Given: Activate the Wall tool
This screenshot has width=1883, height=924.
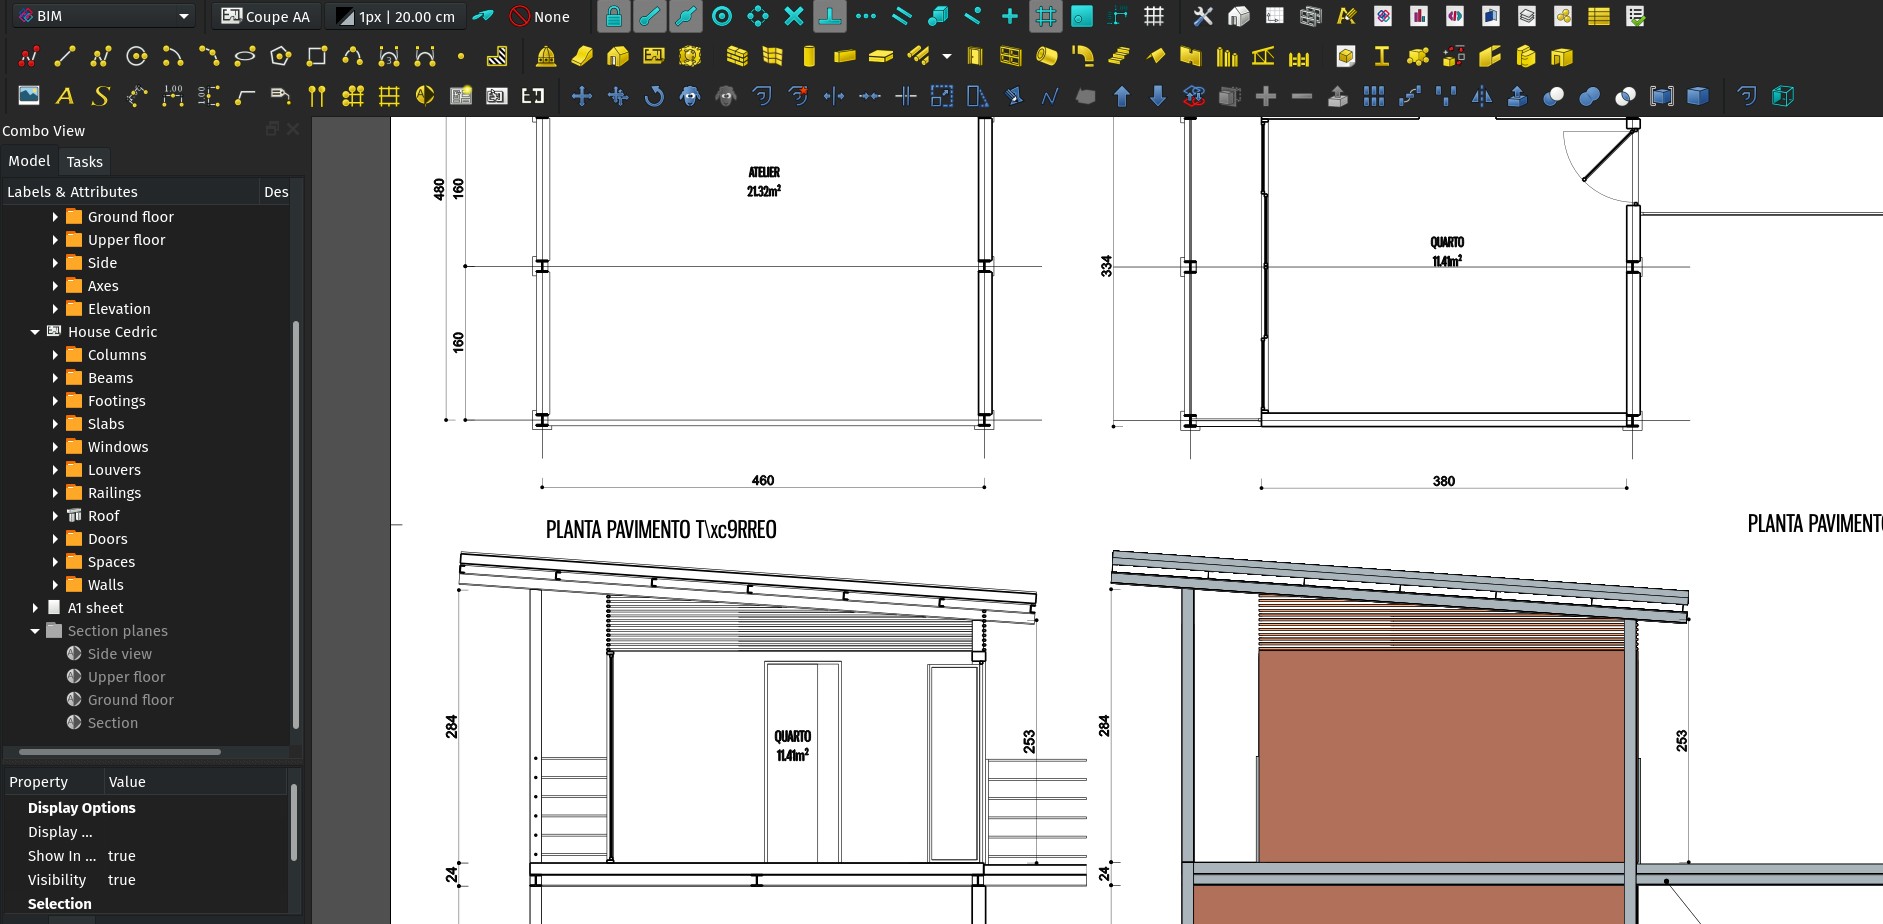Looking at the screenshot, I should point(737,56).
